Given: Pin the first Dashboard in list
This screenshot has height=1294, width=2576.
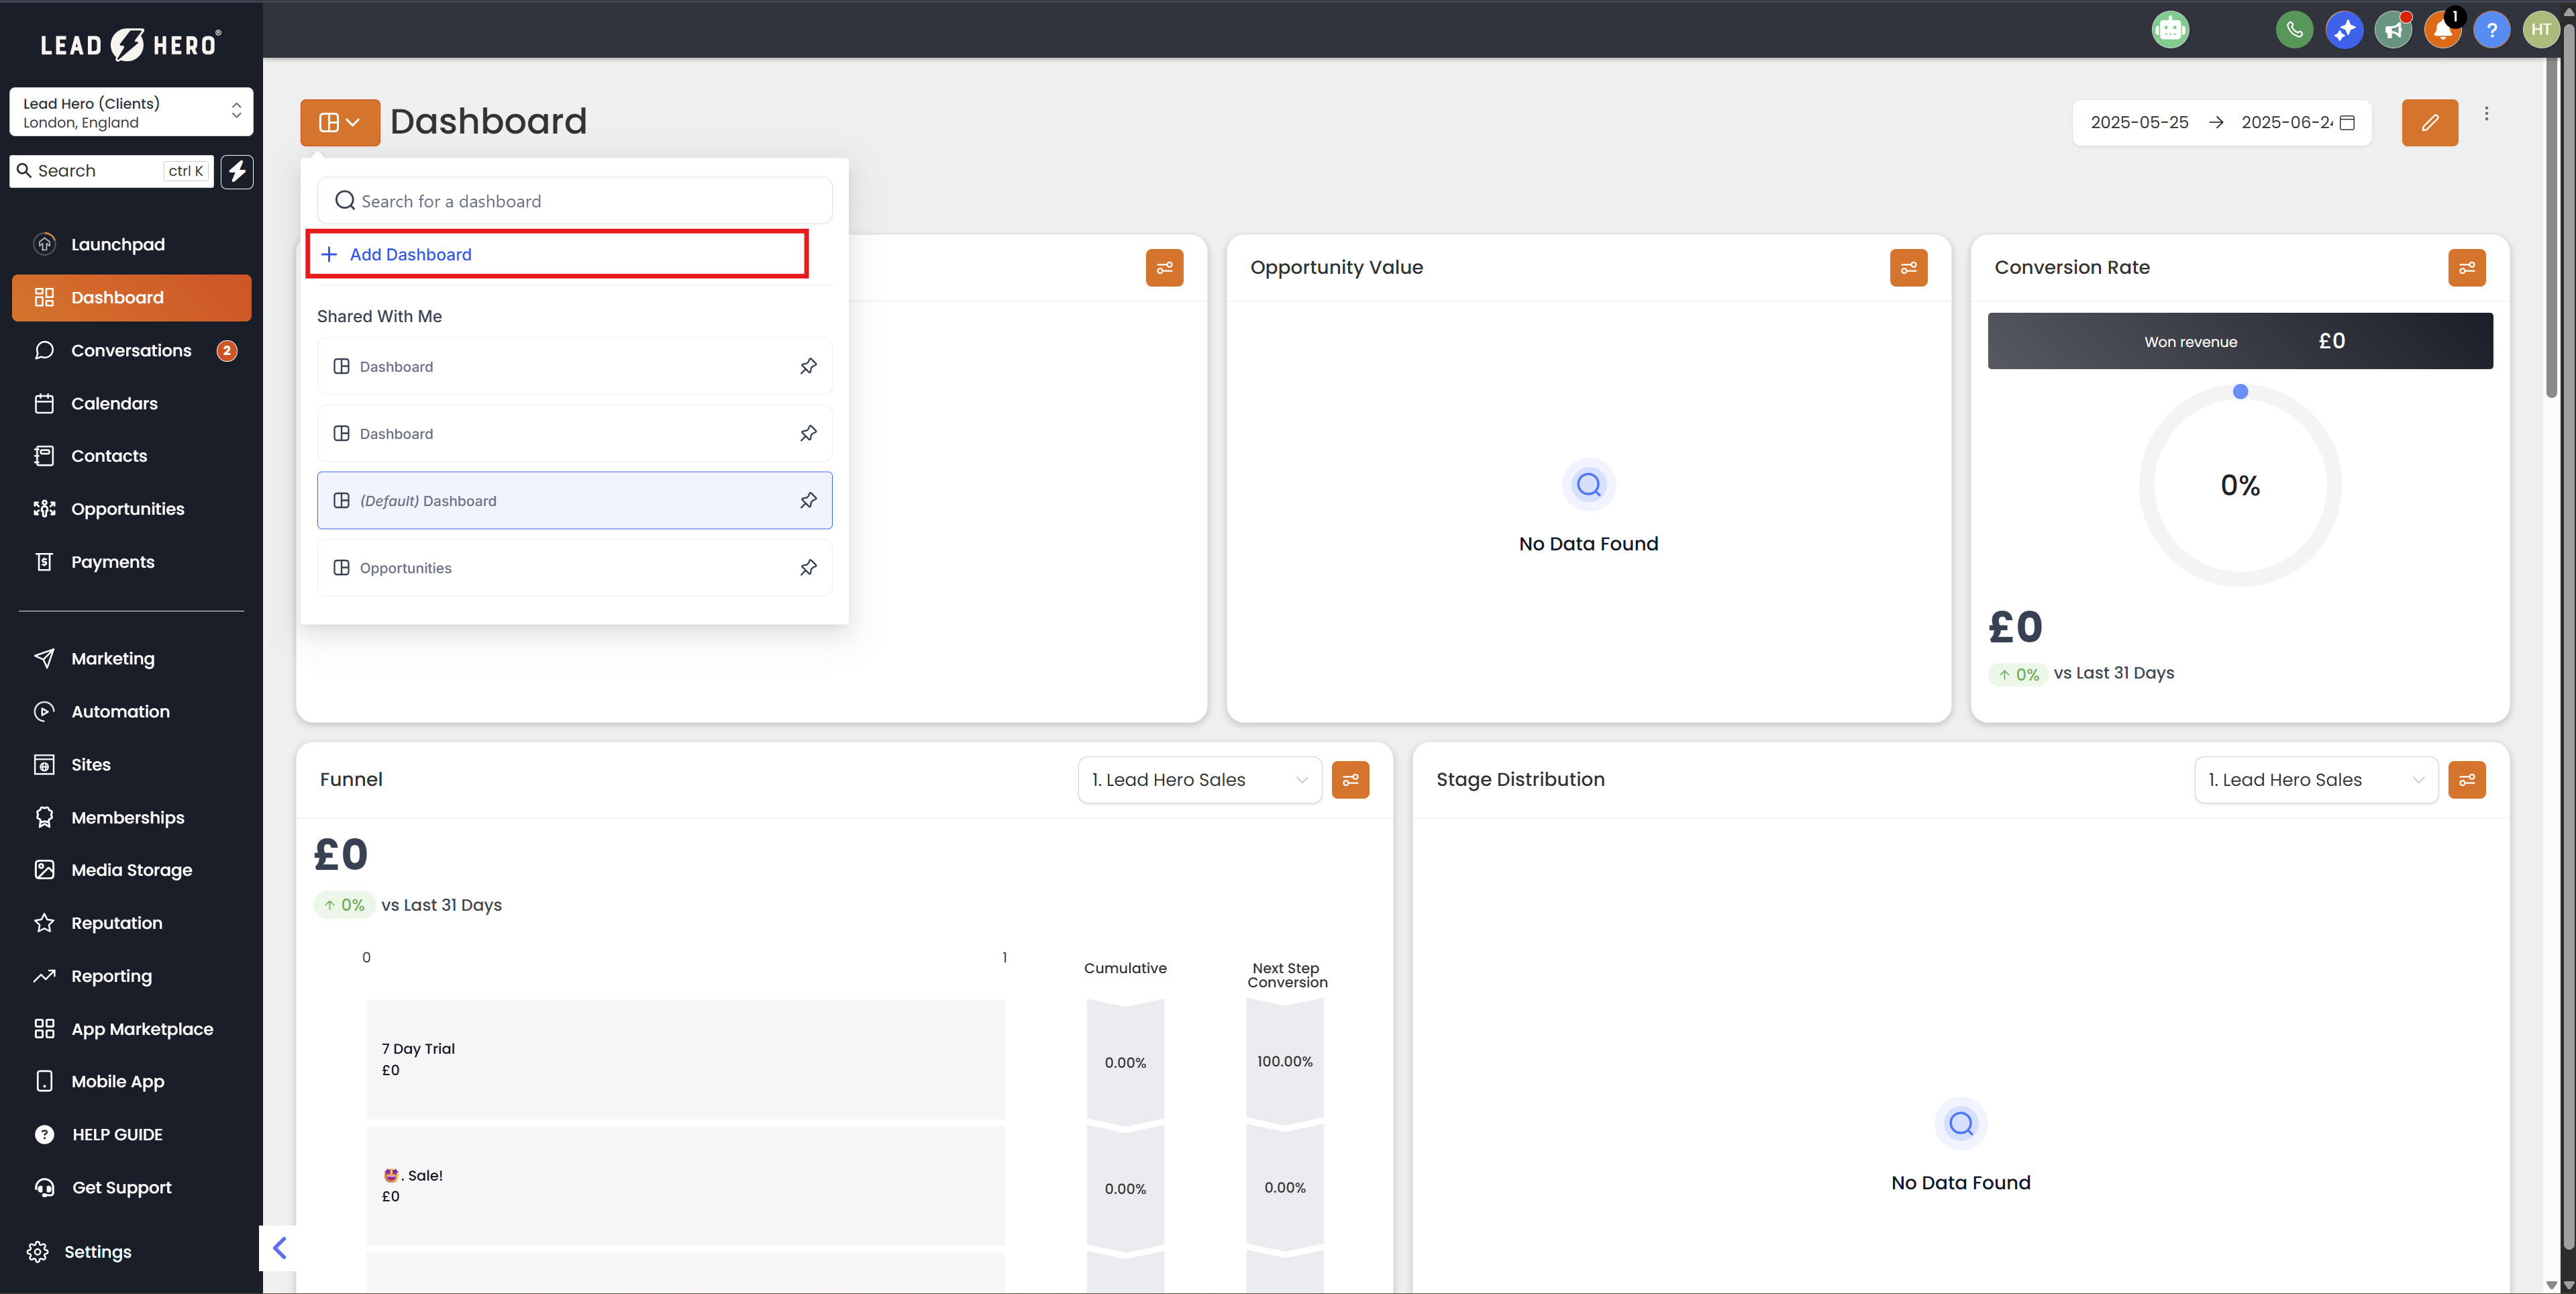Looking at the screenshot, I should 808,366.
